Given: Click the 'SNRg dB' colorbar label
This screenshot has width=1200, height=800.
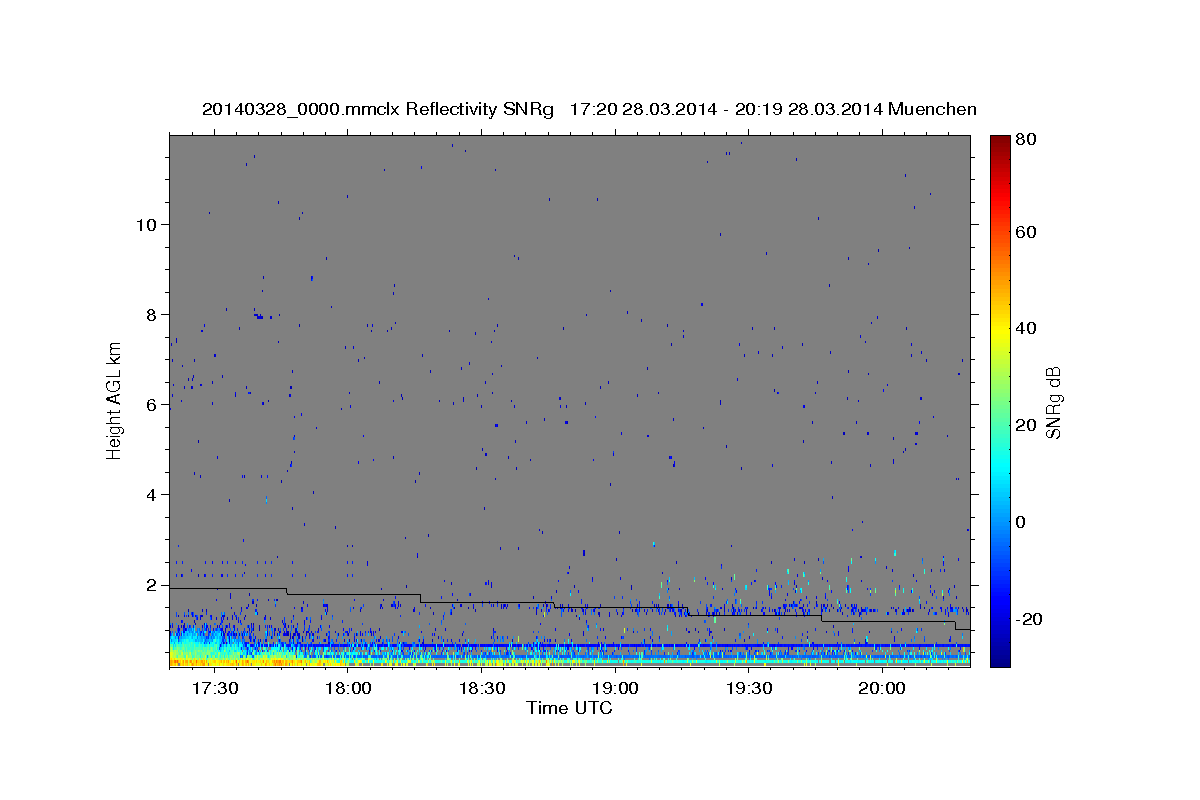Looking at the screenshot, I should pos(1053,402).
